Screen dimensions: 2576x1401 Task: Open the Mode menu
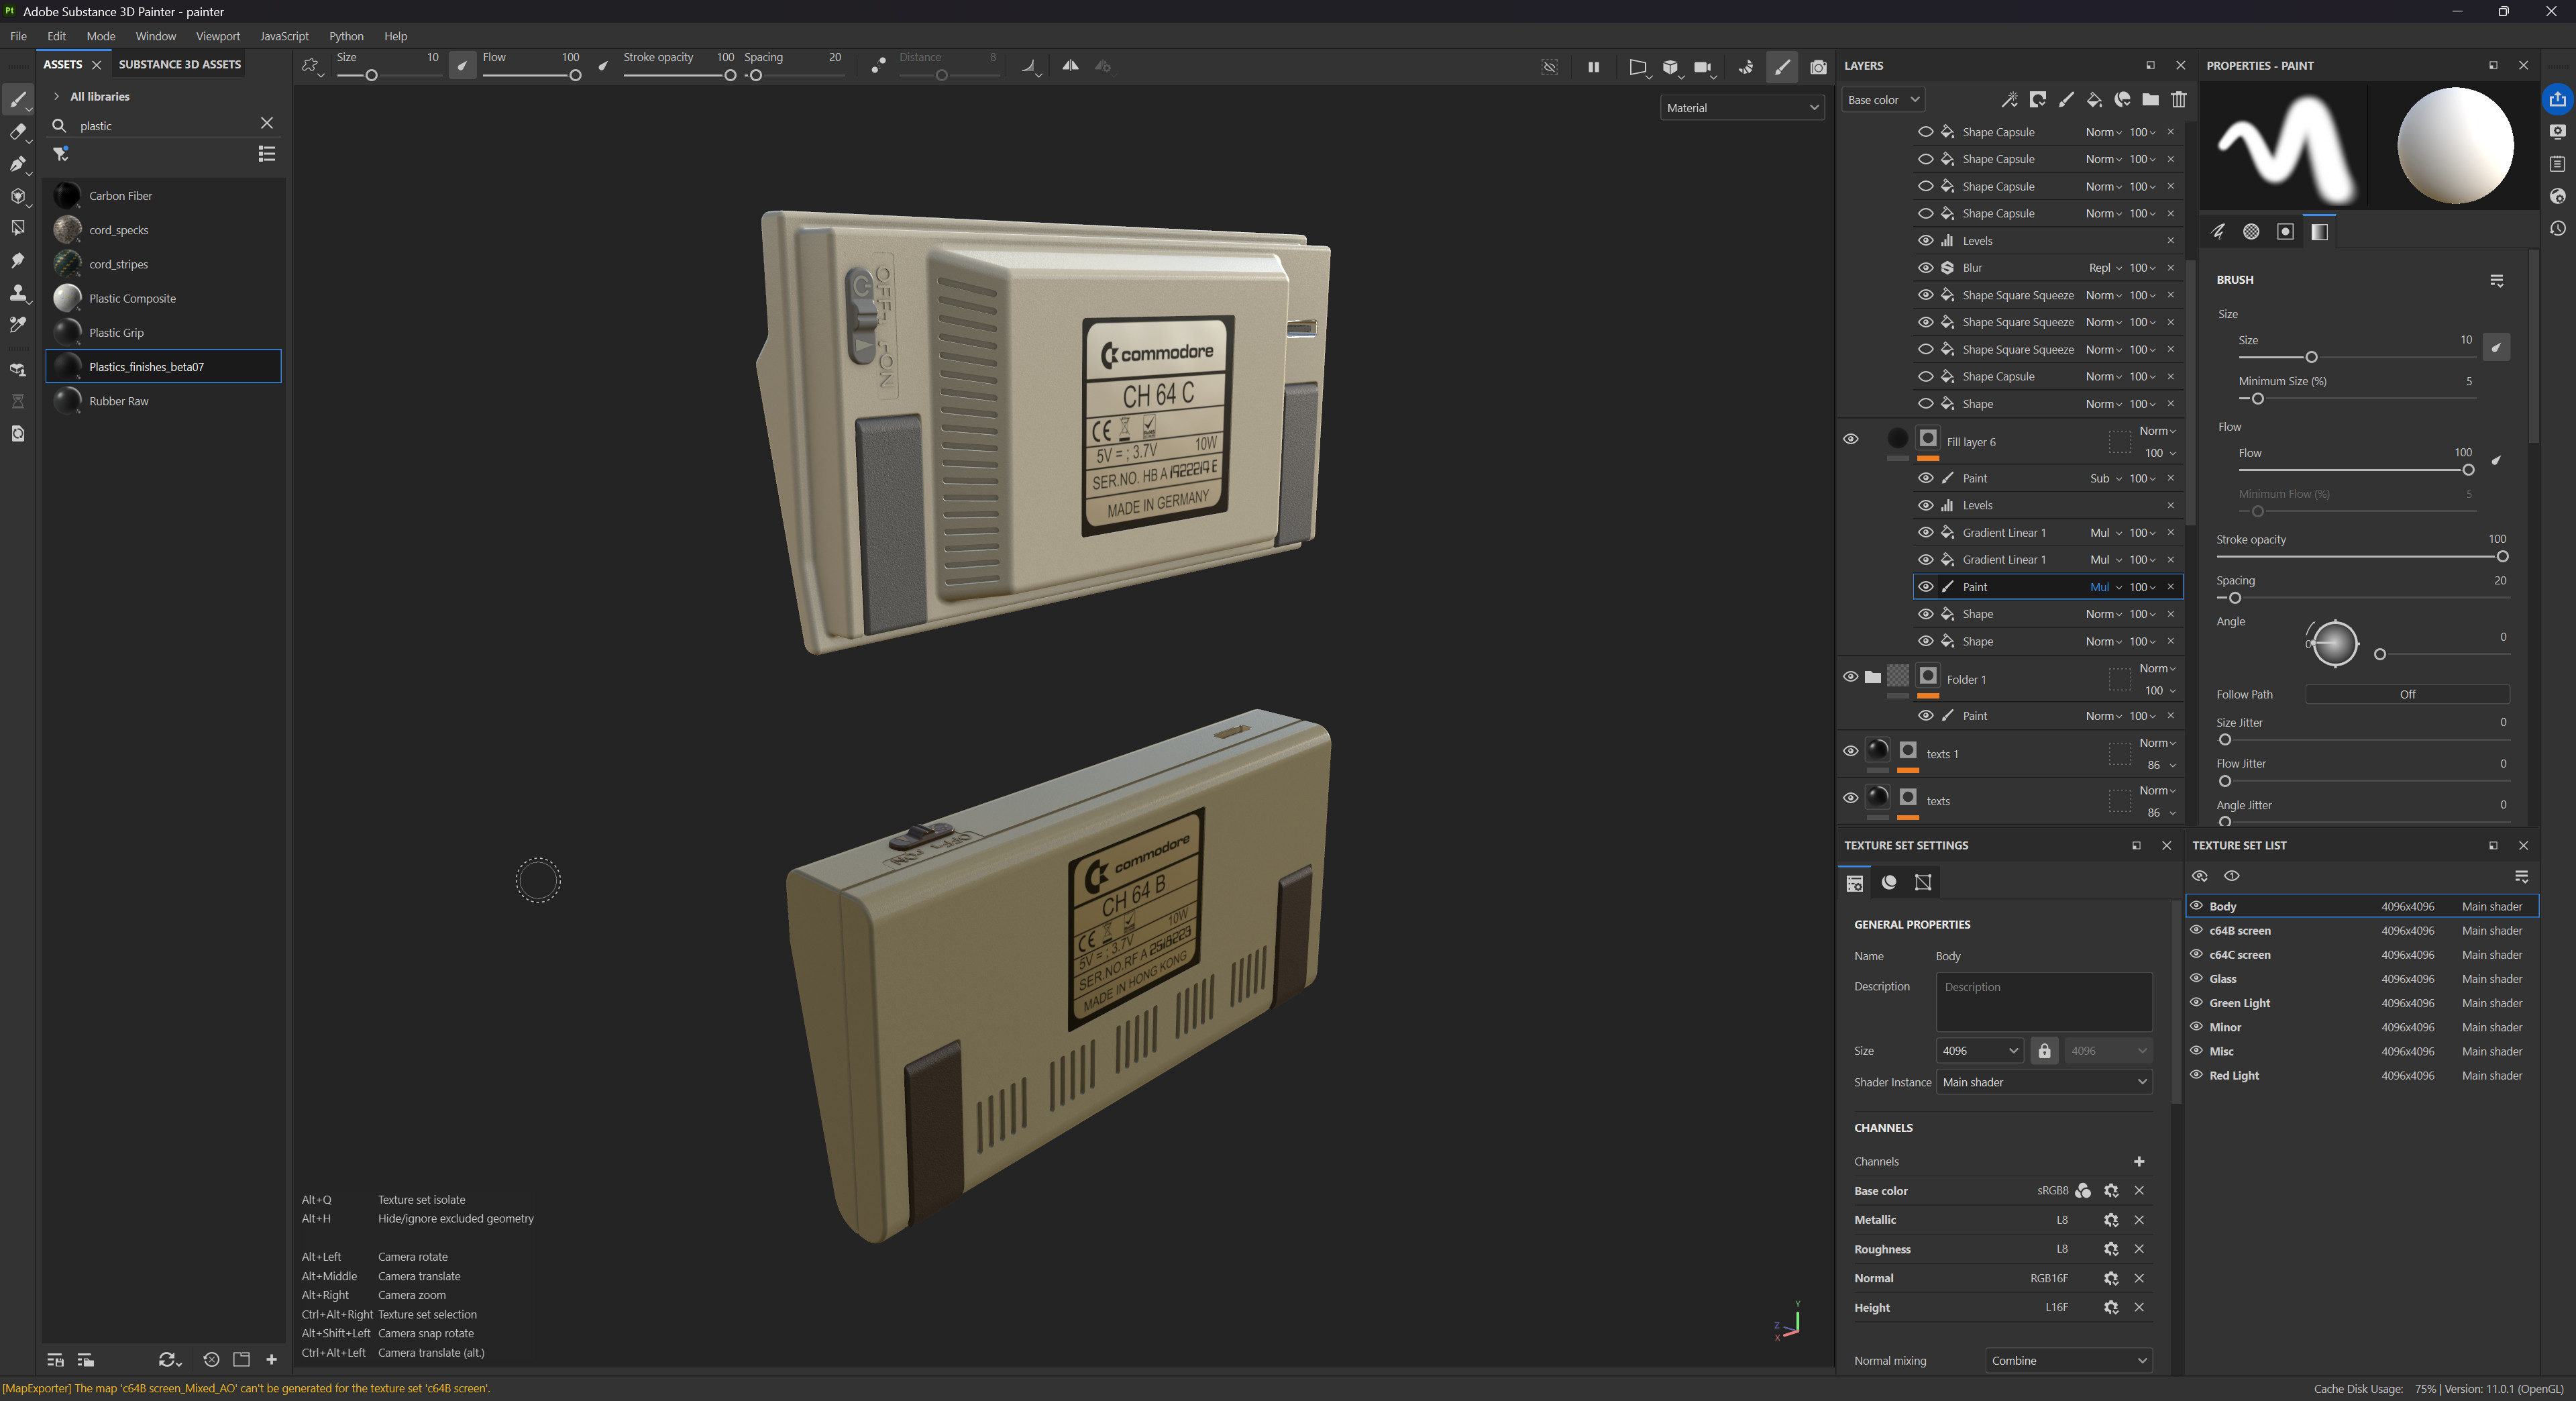point(100,36)
